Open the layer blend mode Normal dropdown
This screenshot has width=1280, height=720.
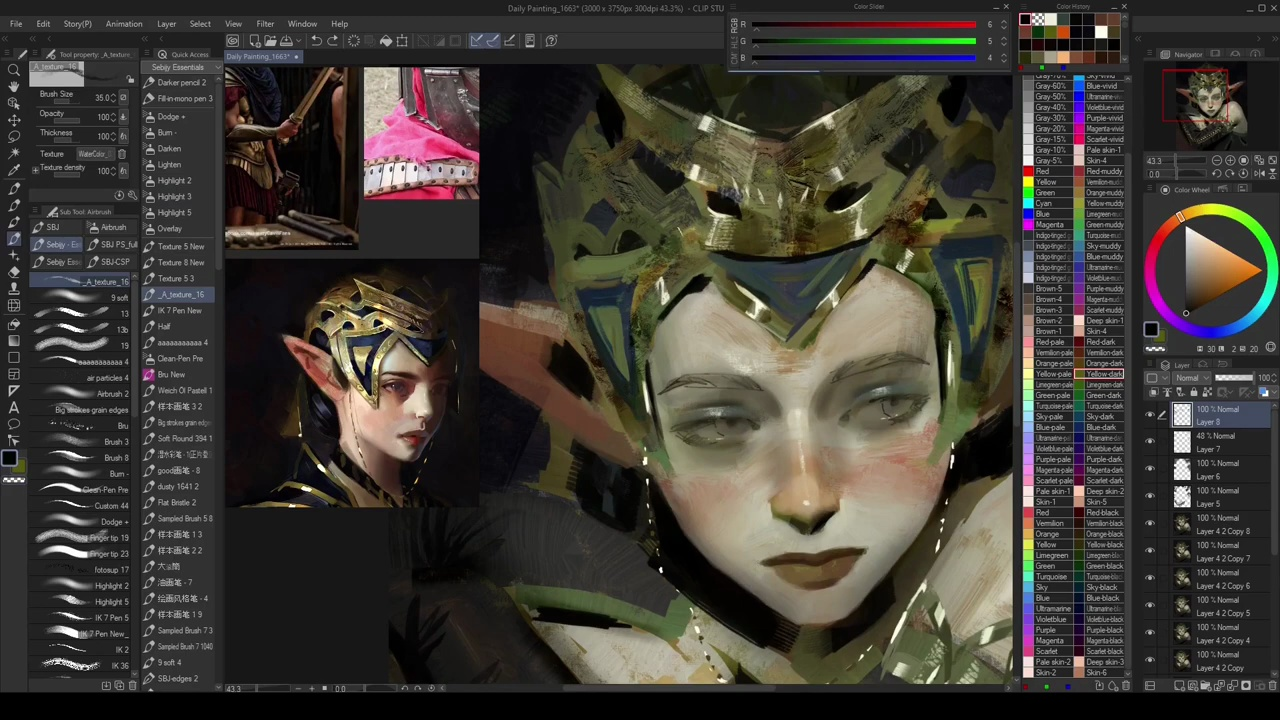1191,378
